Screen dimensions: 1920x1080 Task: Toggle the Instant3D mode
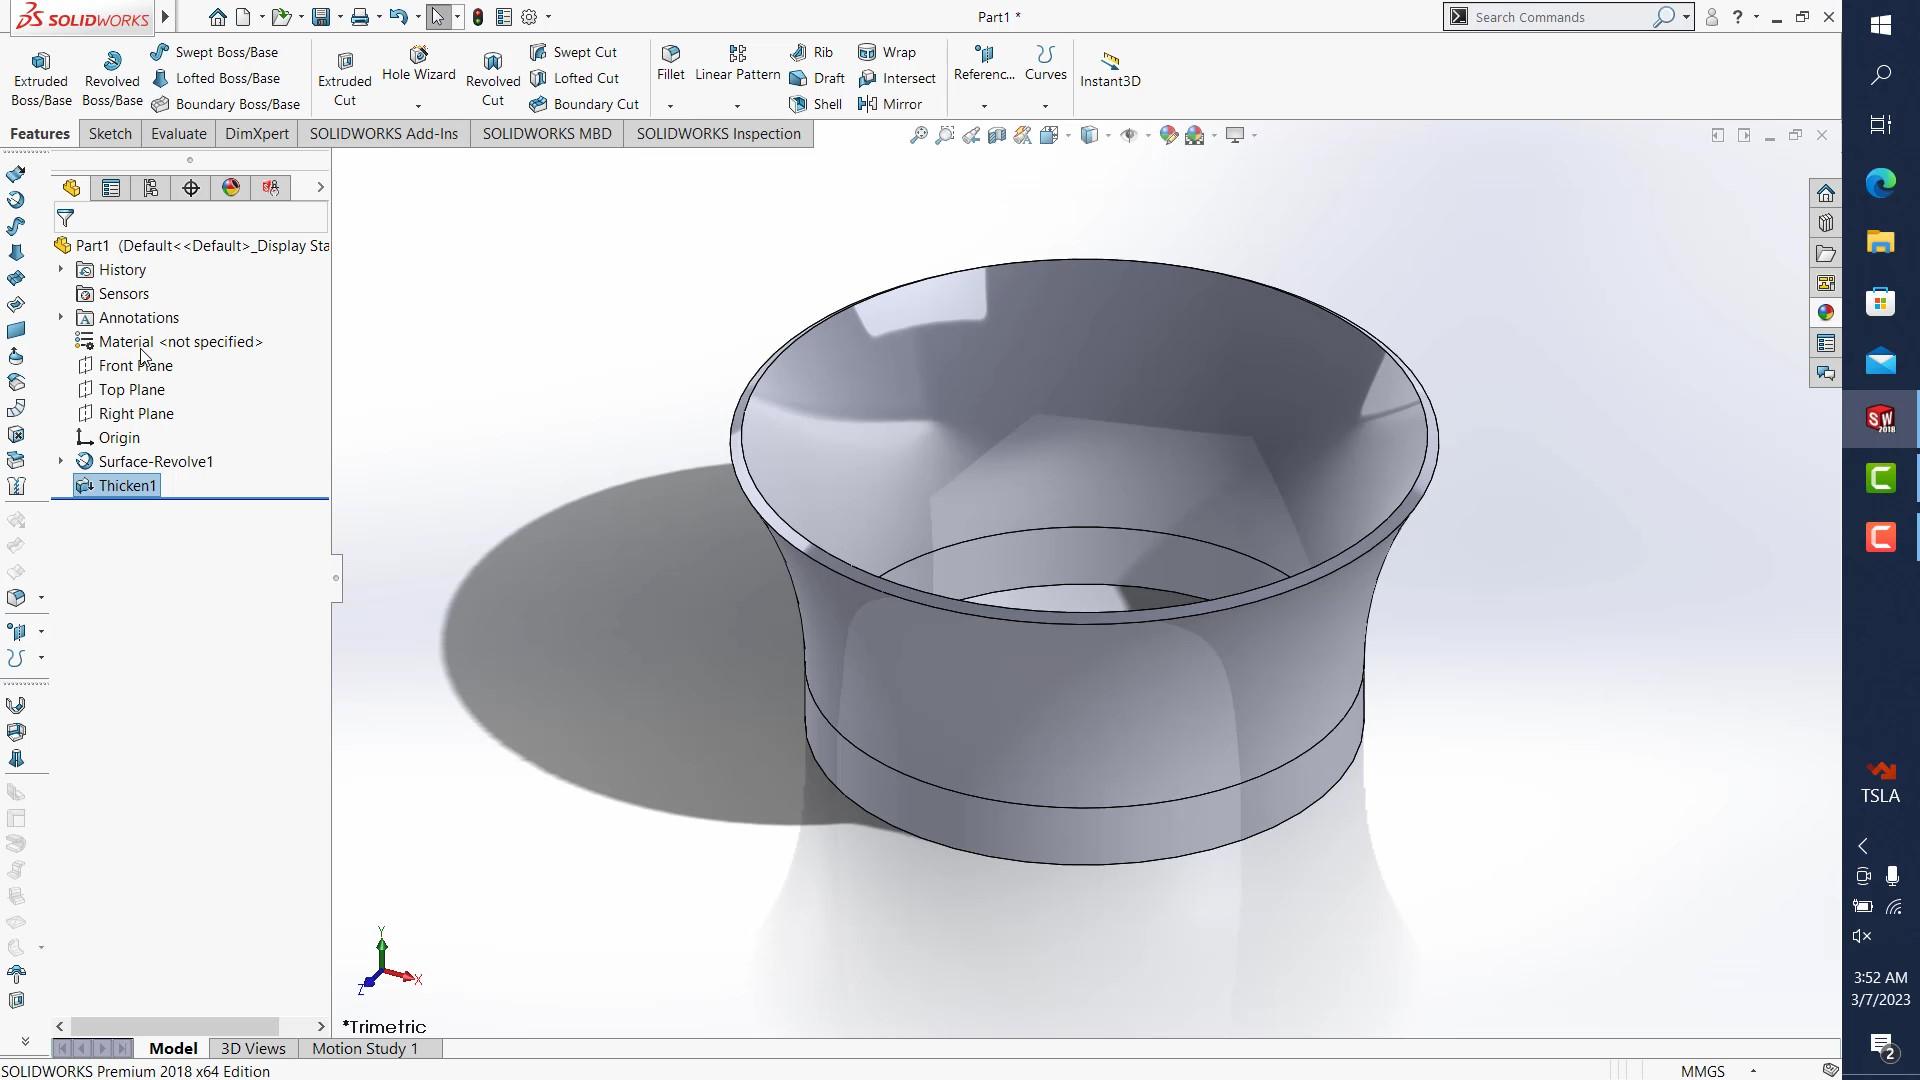[x=1109, y=68]
